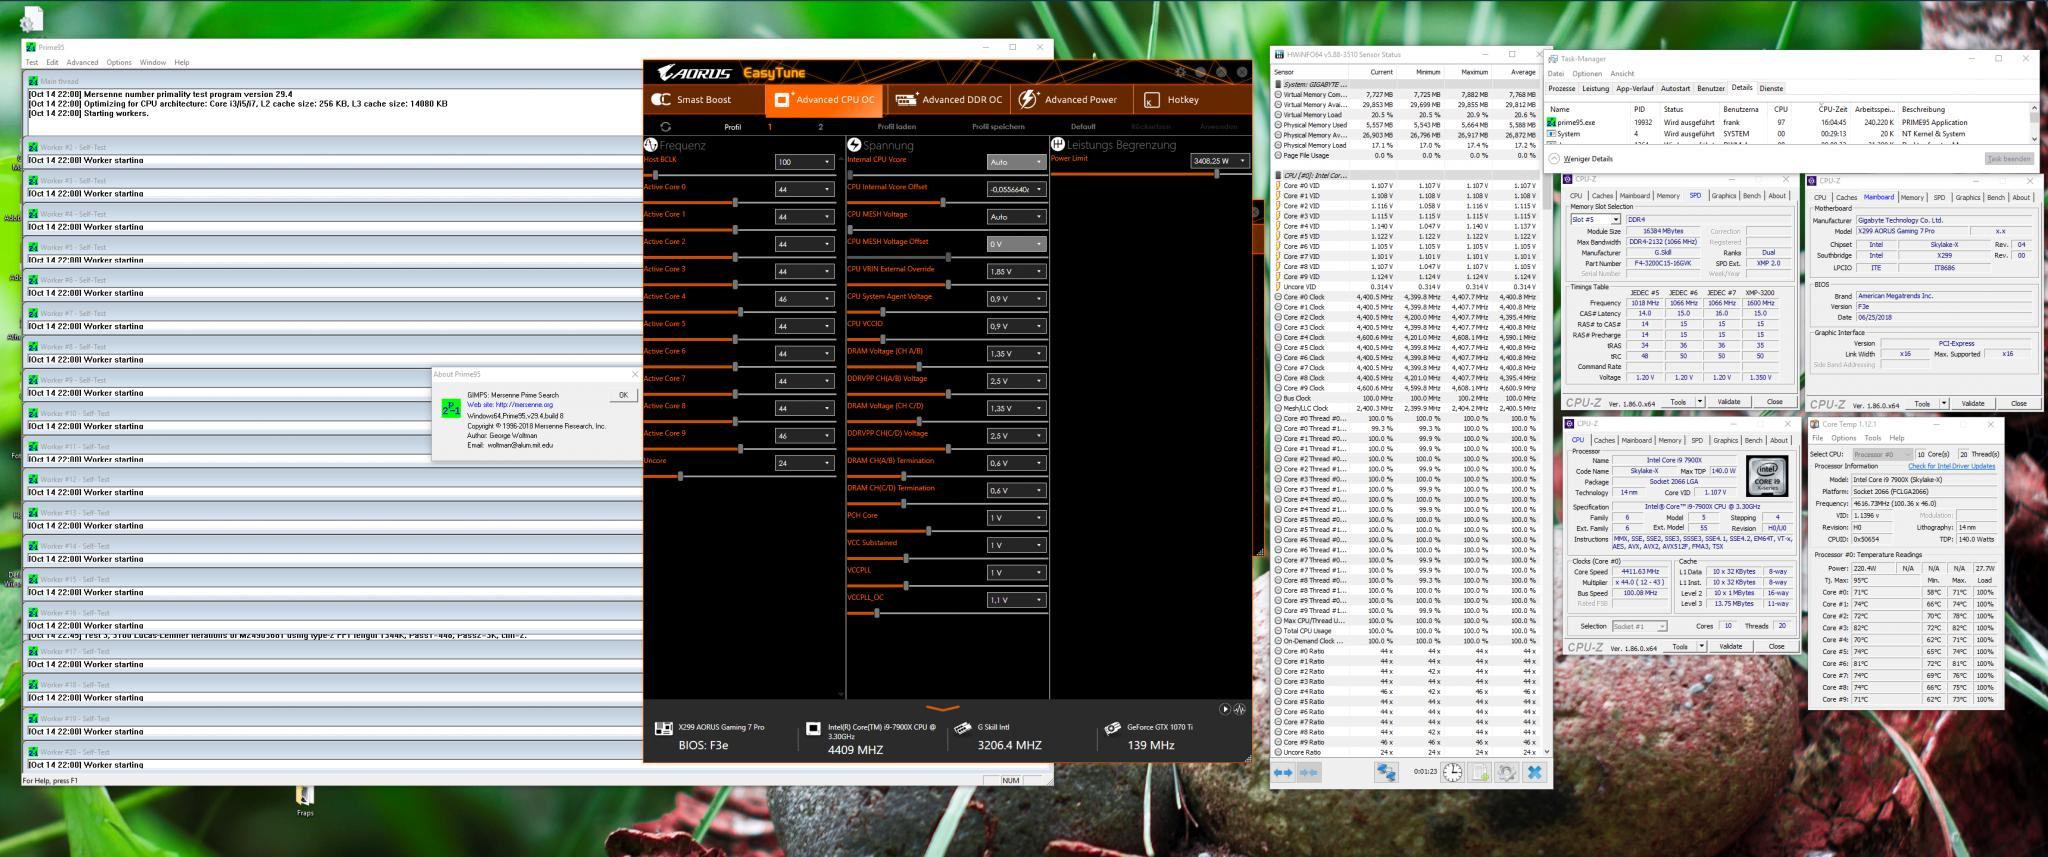
Task: Click HWiNFO network computers icon
Action: [x=1386, y=772]
